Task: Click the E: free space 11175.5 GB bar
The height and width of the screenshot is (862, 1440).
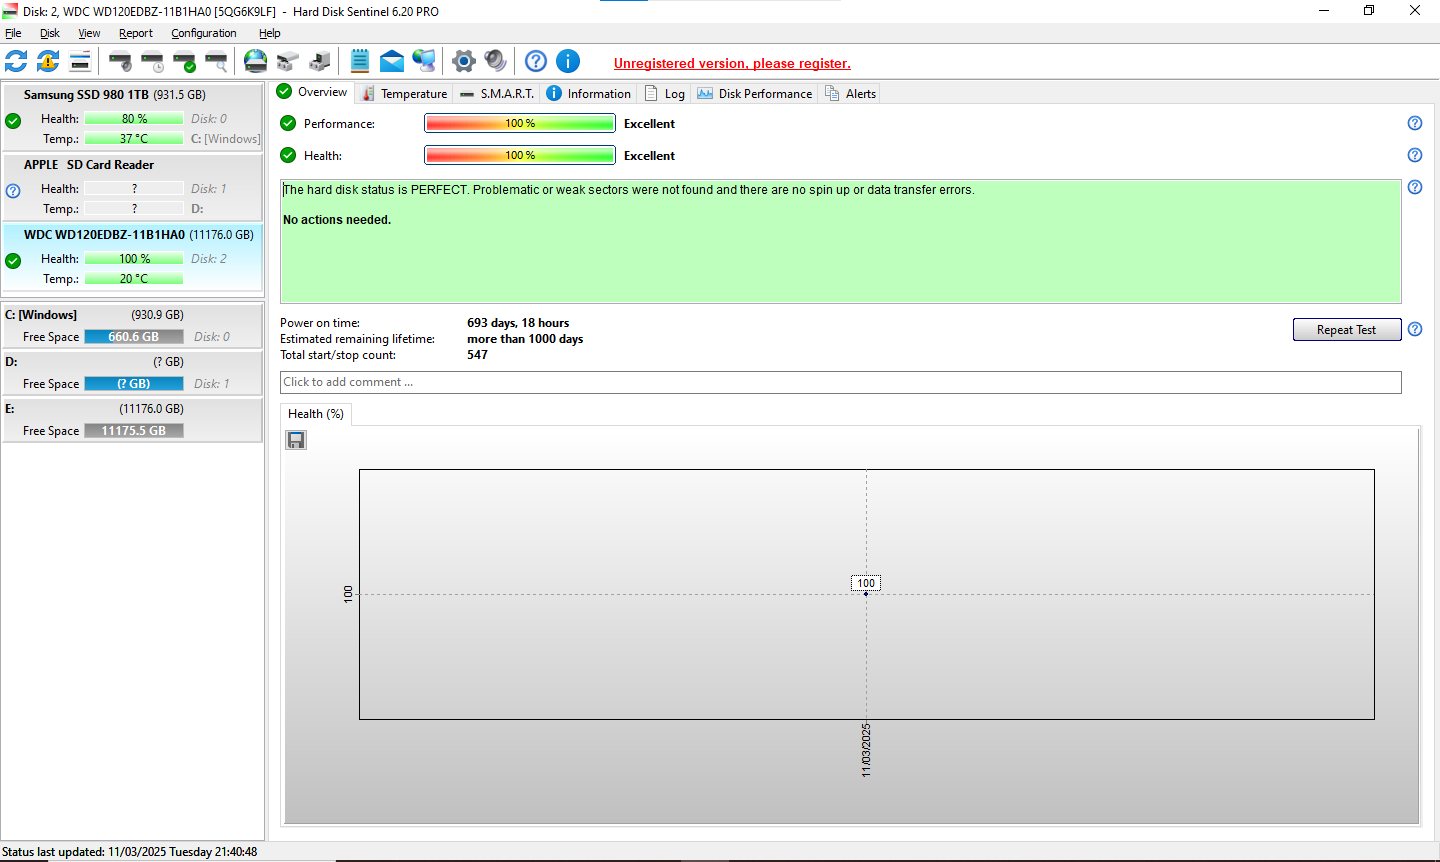Action: click(x=134, y=431)
